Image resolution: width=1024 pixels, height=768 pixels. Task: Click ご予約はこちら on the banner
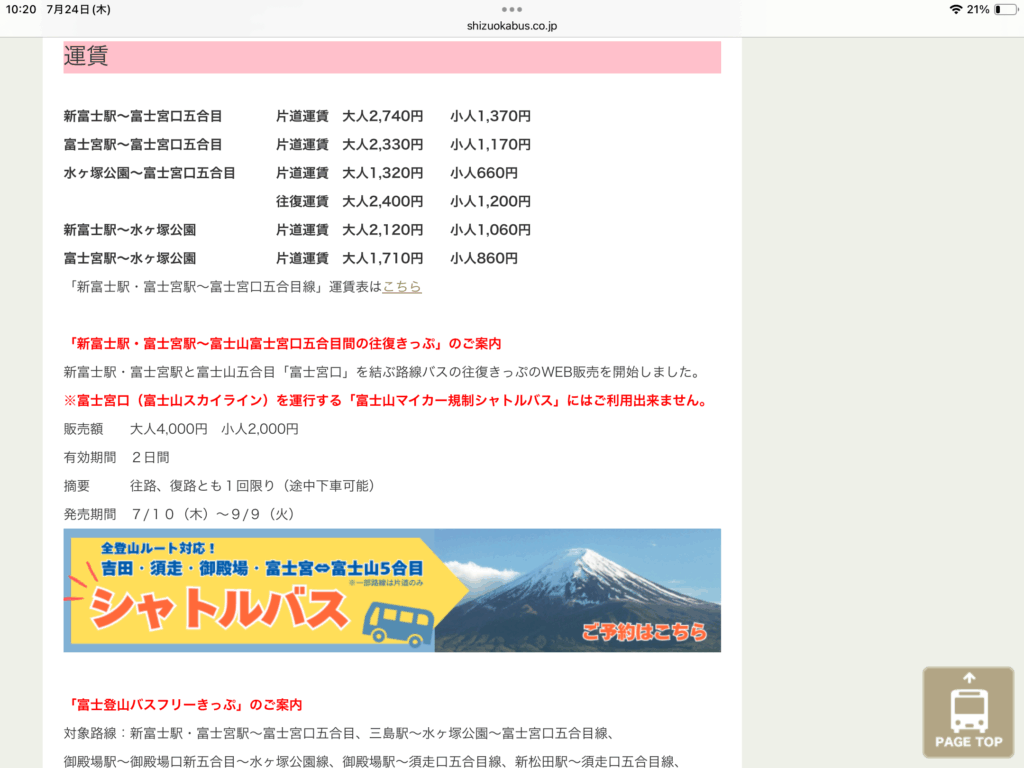[644, 631]
